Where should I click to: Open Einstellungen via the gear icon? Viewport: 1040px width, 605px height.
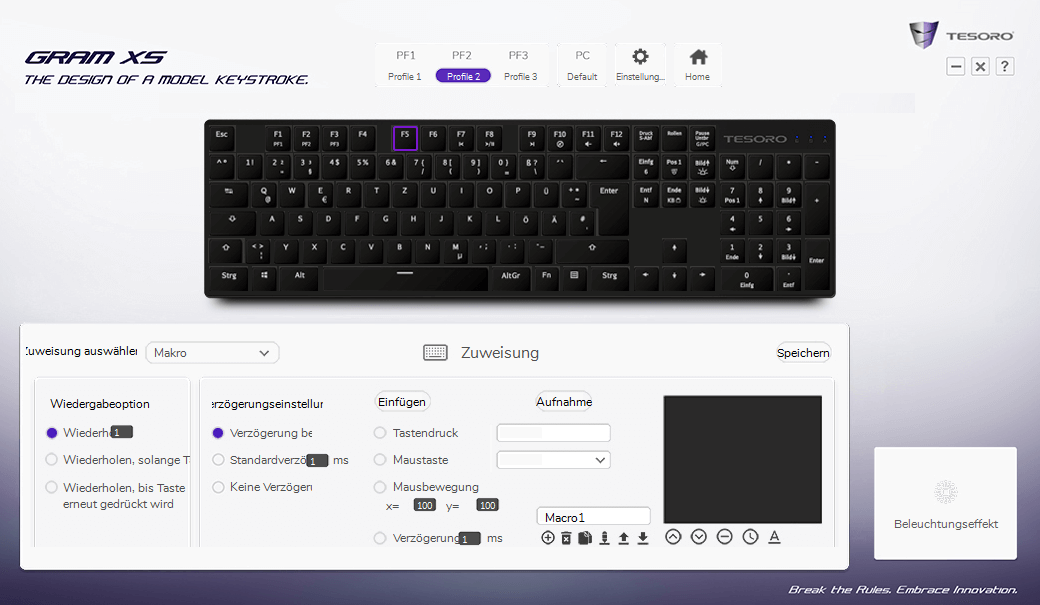point(640,57)
